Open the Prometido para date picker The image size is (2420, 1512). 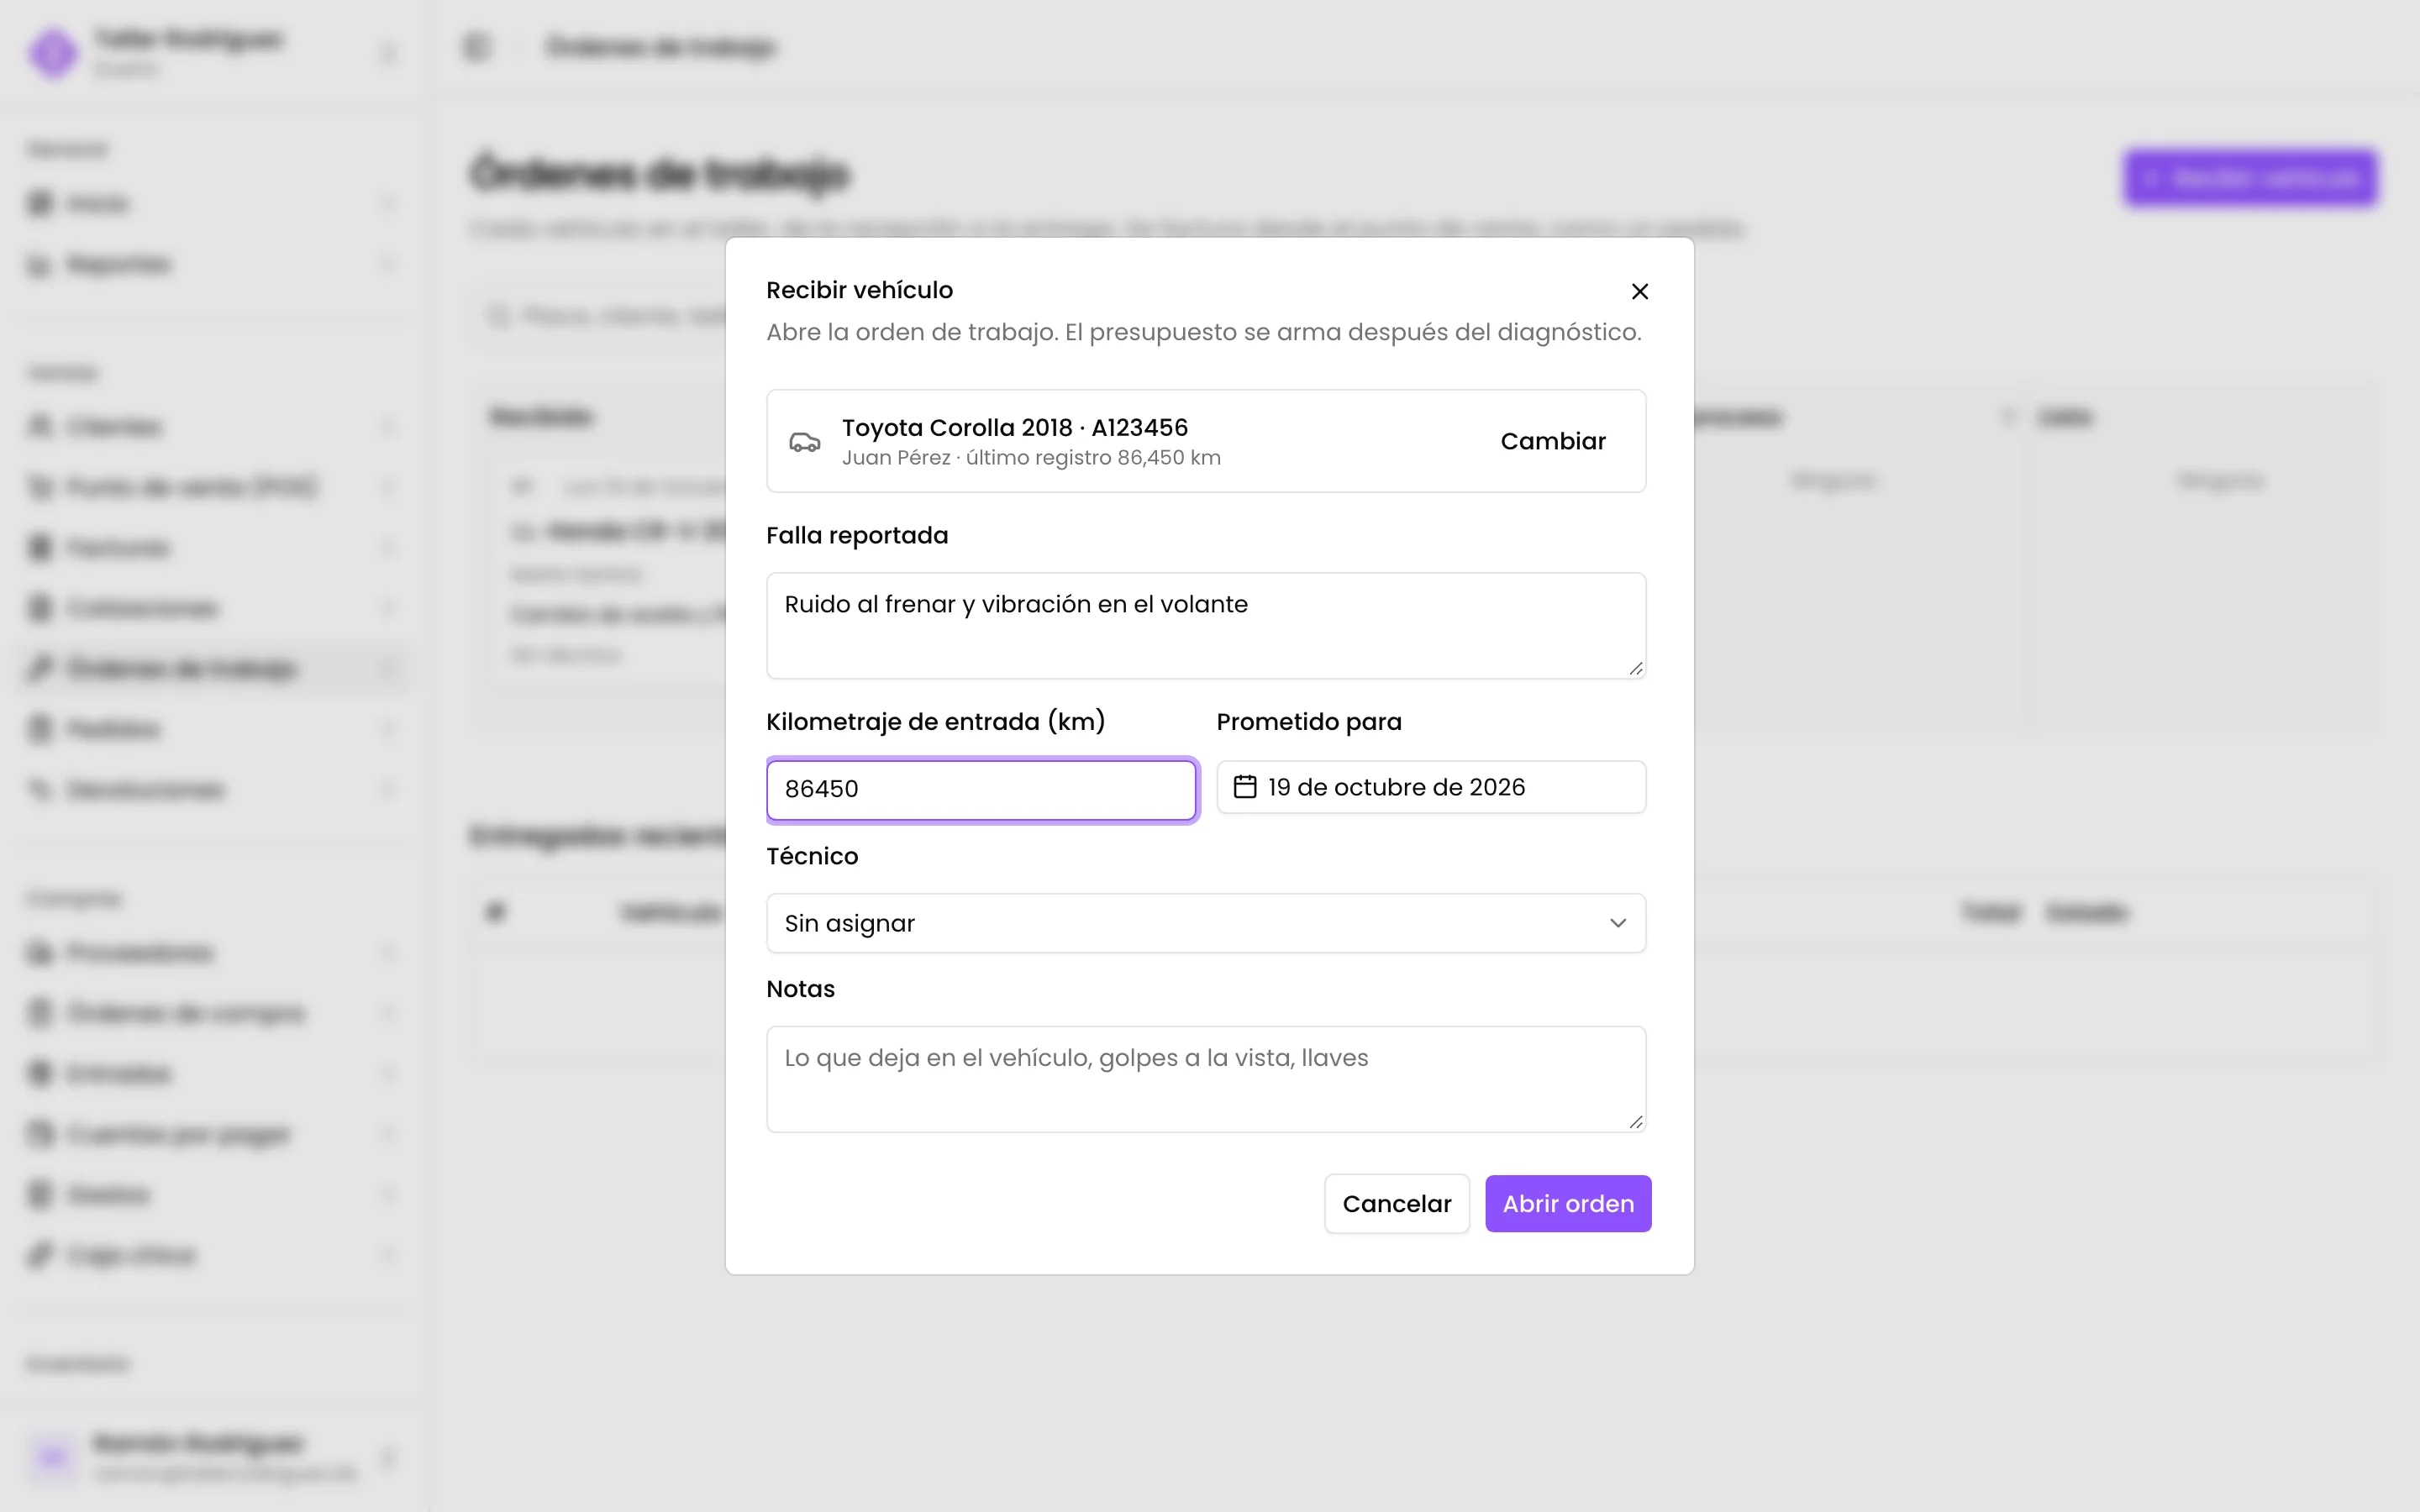(1431, 787)
